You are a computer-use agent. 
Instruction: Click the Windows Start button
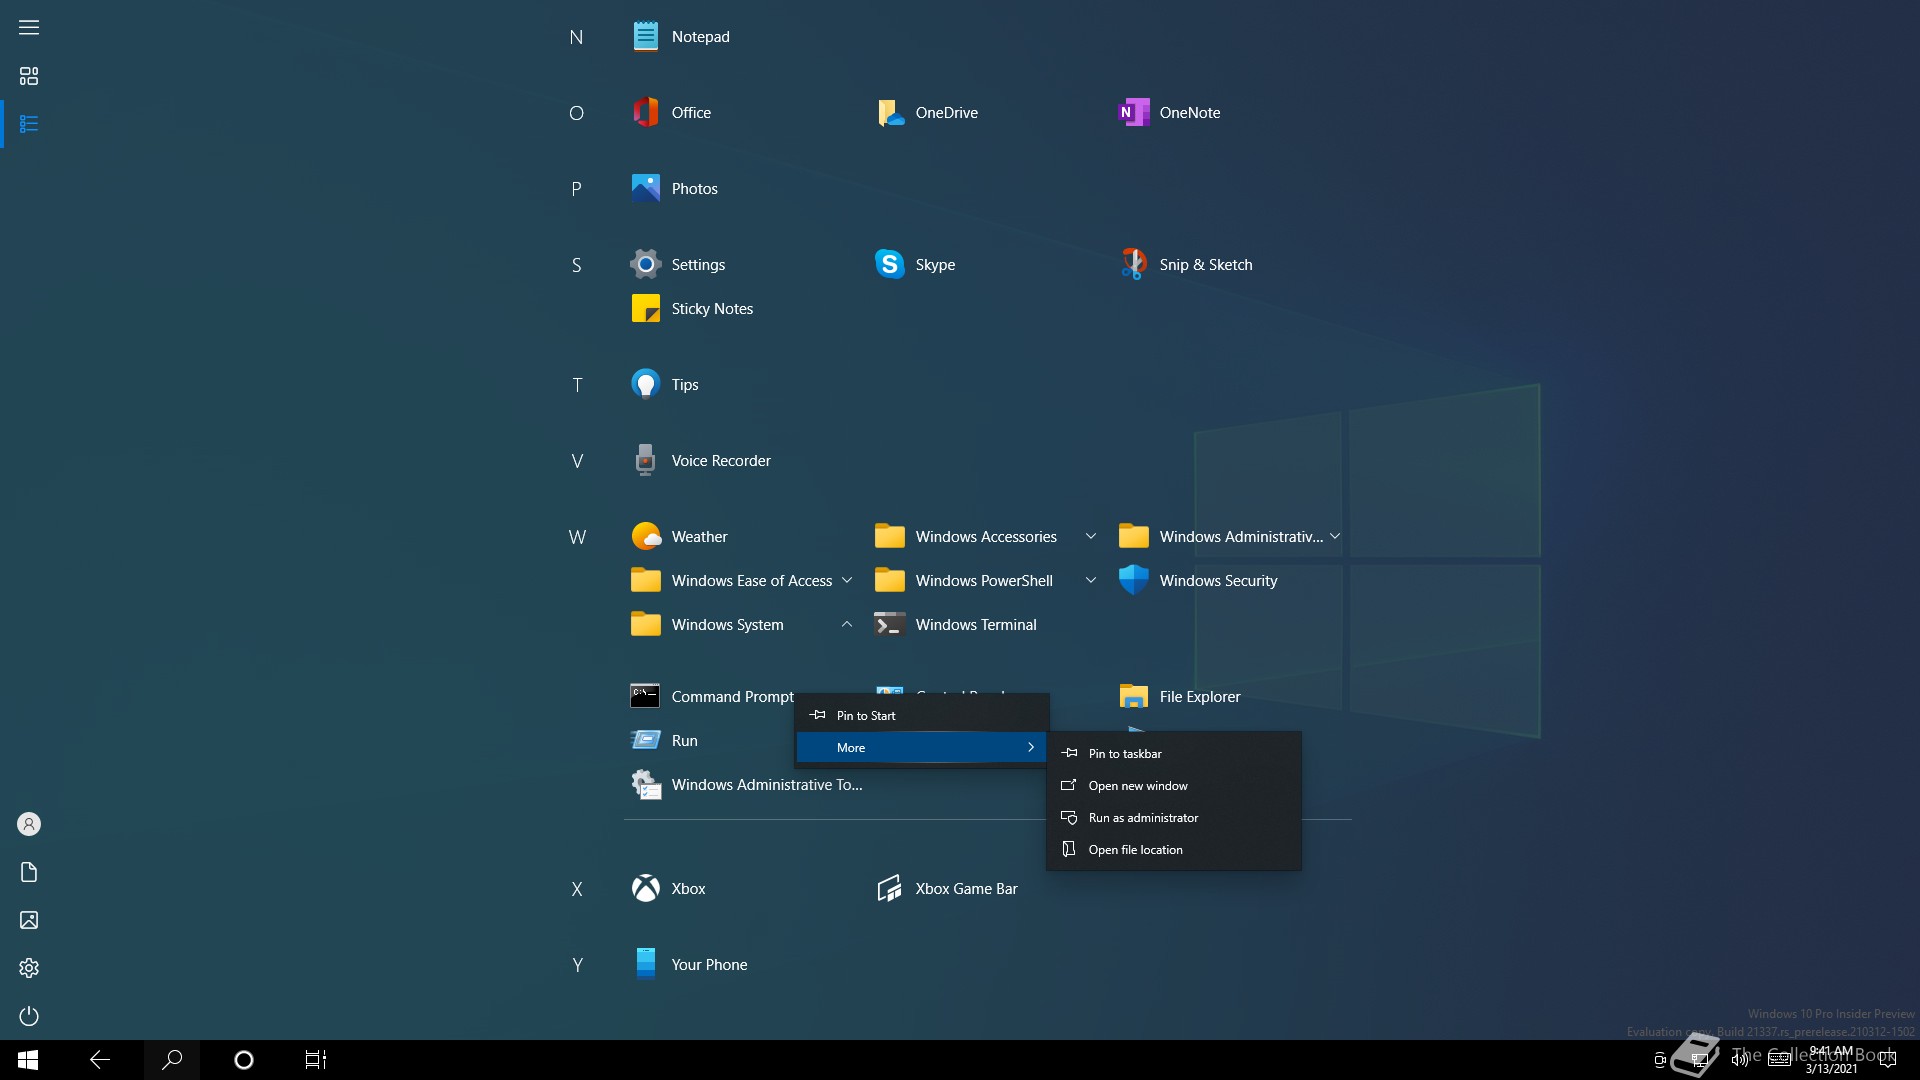(x=28, y=1060)
